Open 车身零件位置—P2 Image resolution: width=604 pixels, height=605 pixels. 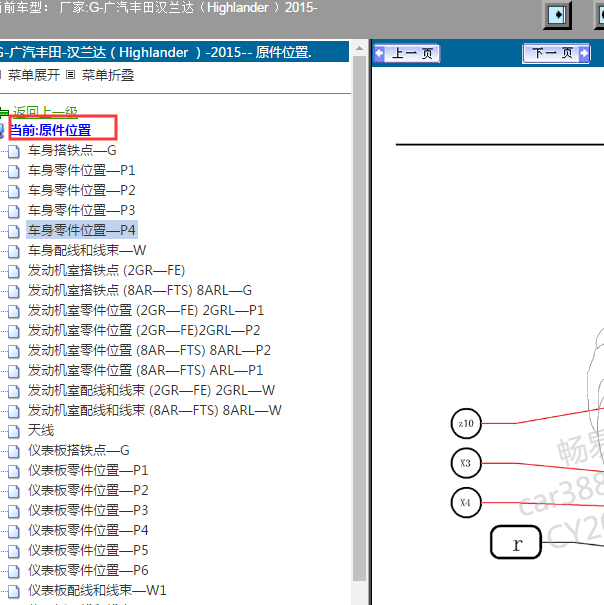[81, 191]
